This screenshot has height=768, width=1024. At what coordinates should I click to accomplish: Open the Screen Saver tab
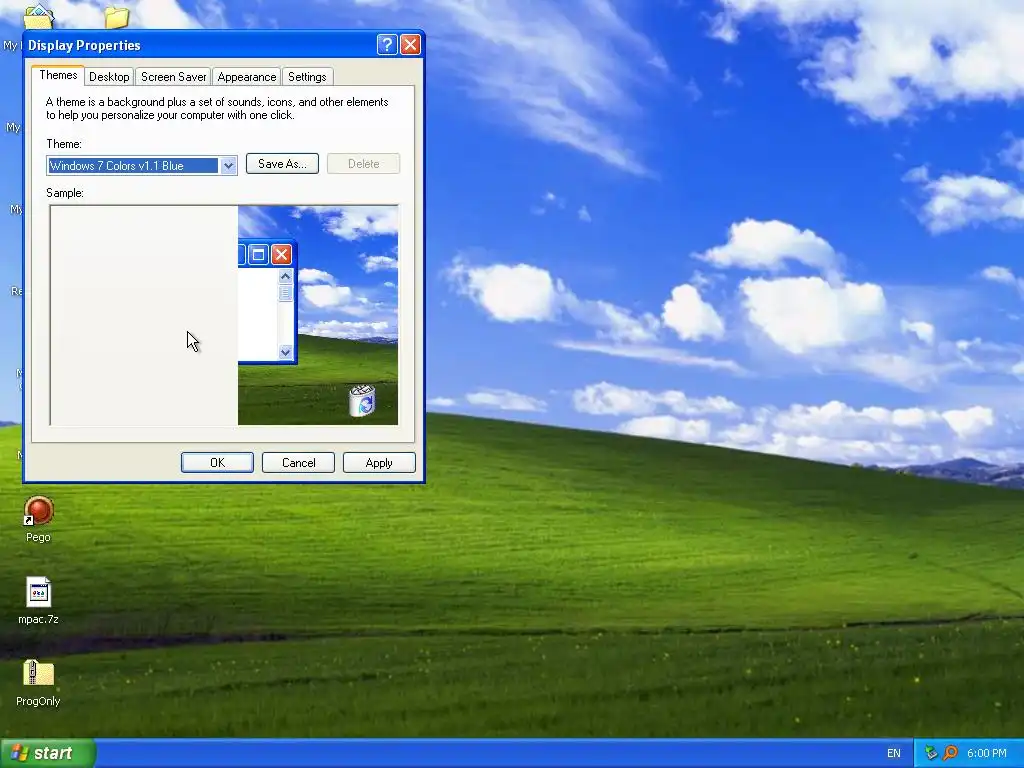pos(174,77)
